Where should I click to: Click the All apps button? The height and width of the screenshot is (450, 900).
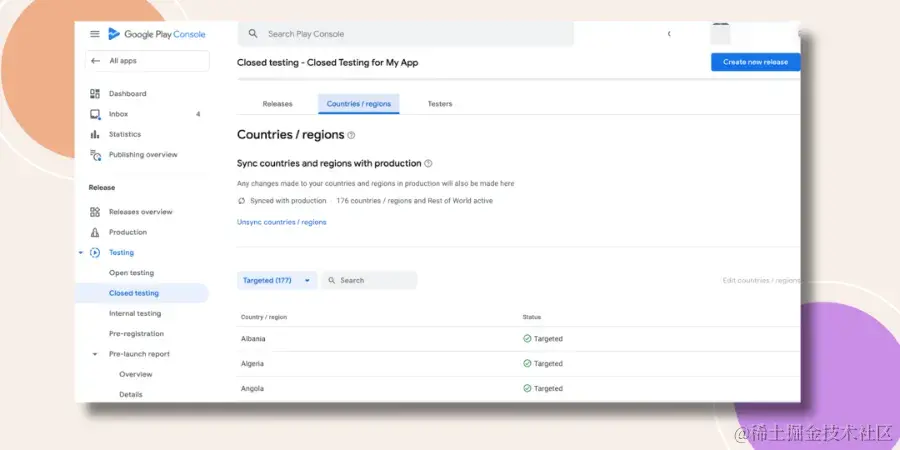[x=147, y=61]
